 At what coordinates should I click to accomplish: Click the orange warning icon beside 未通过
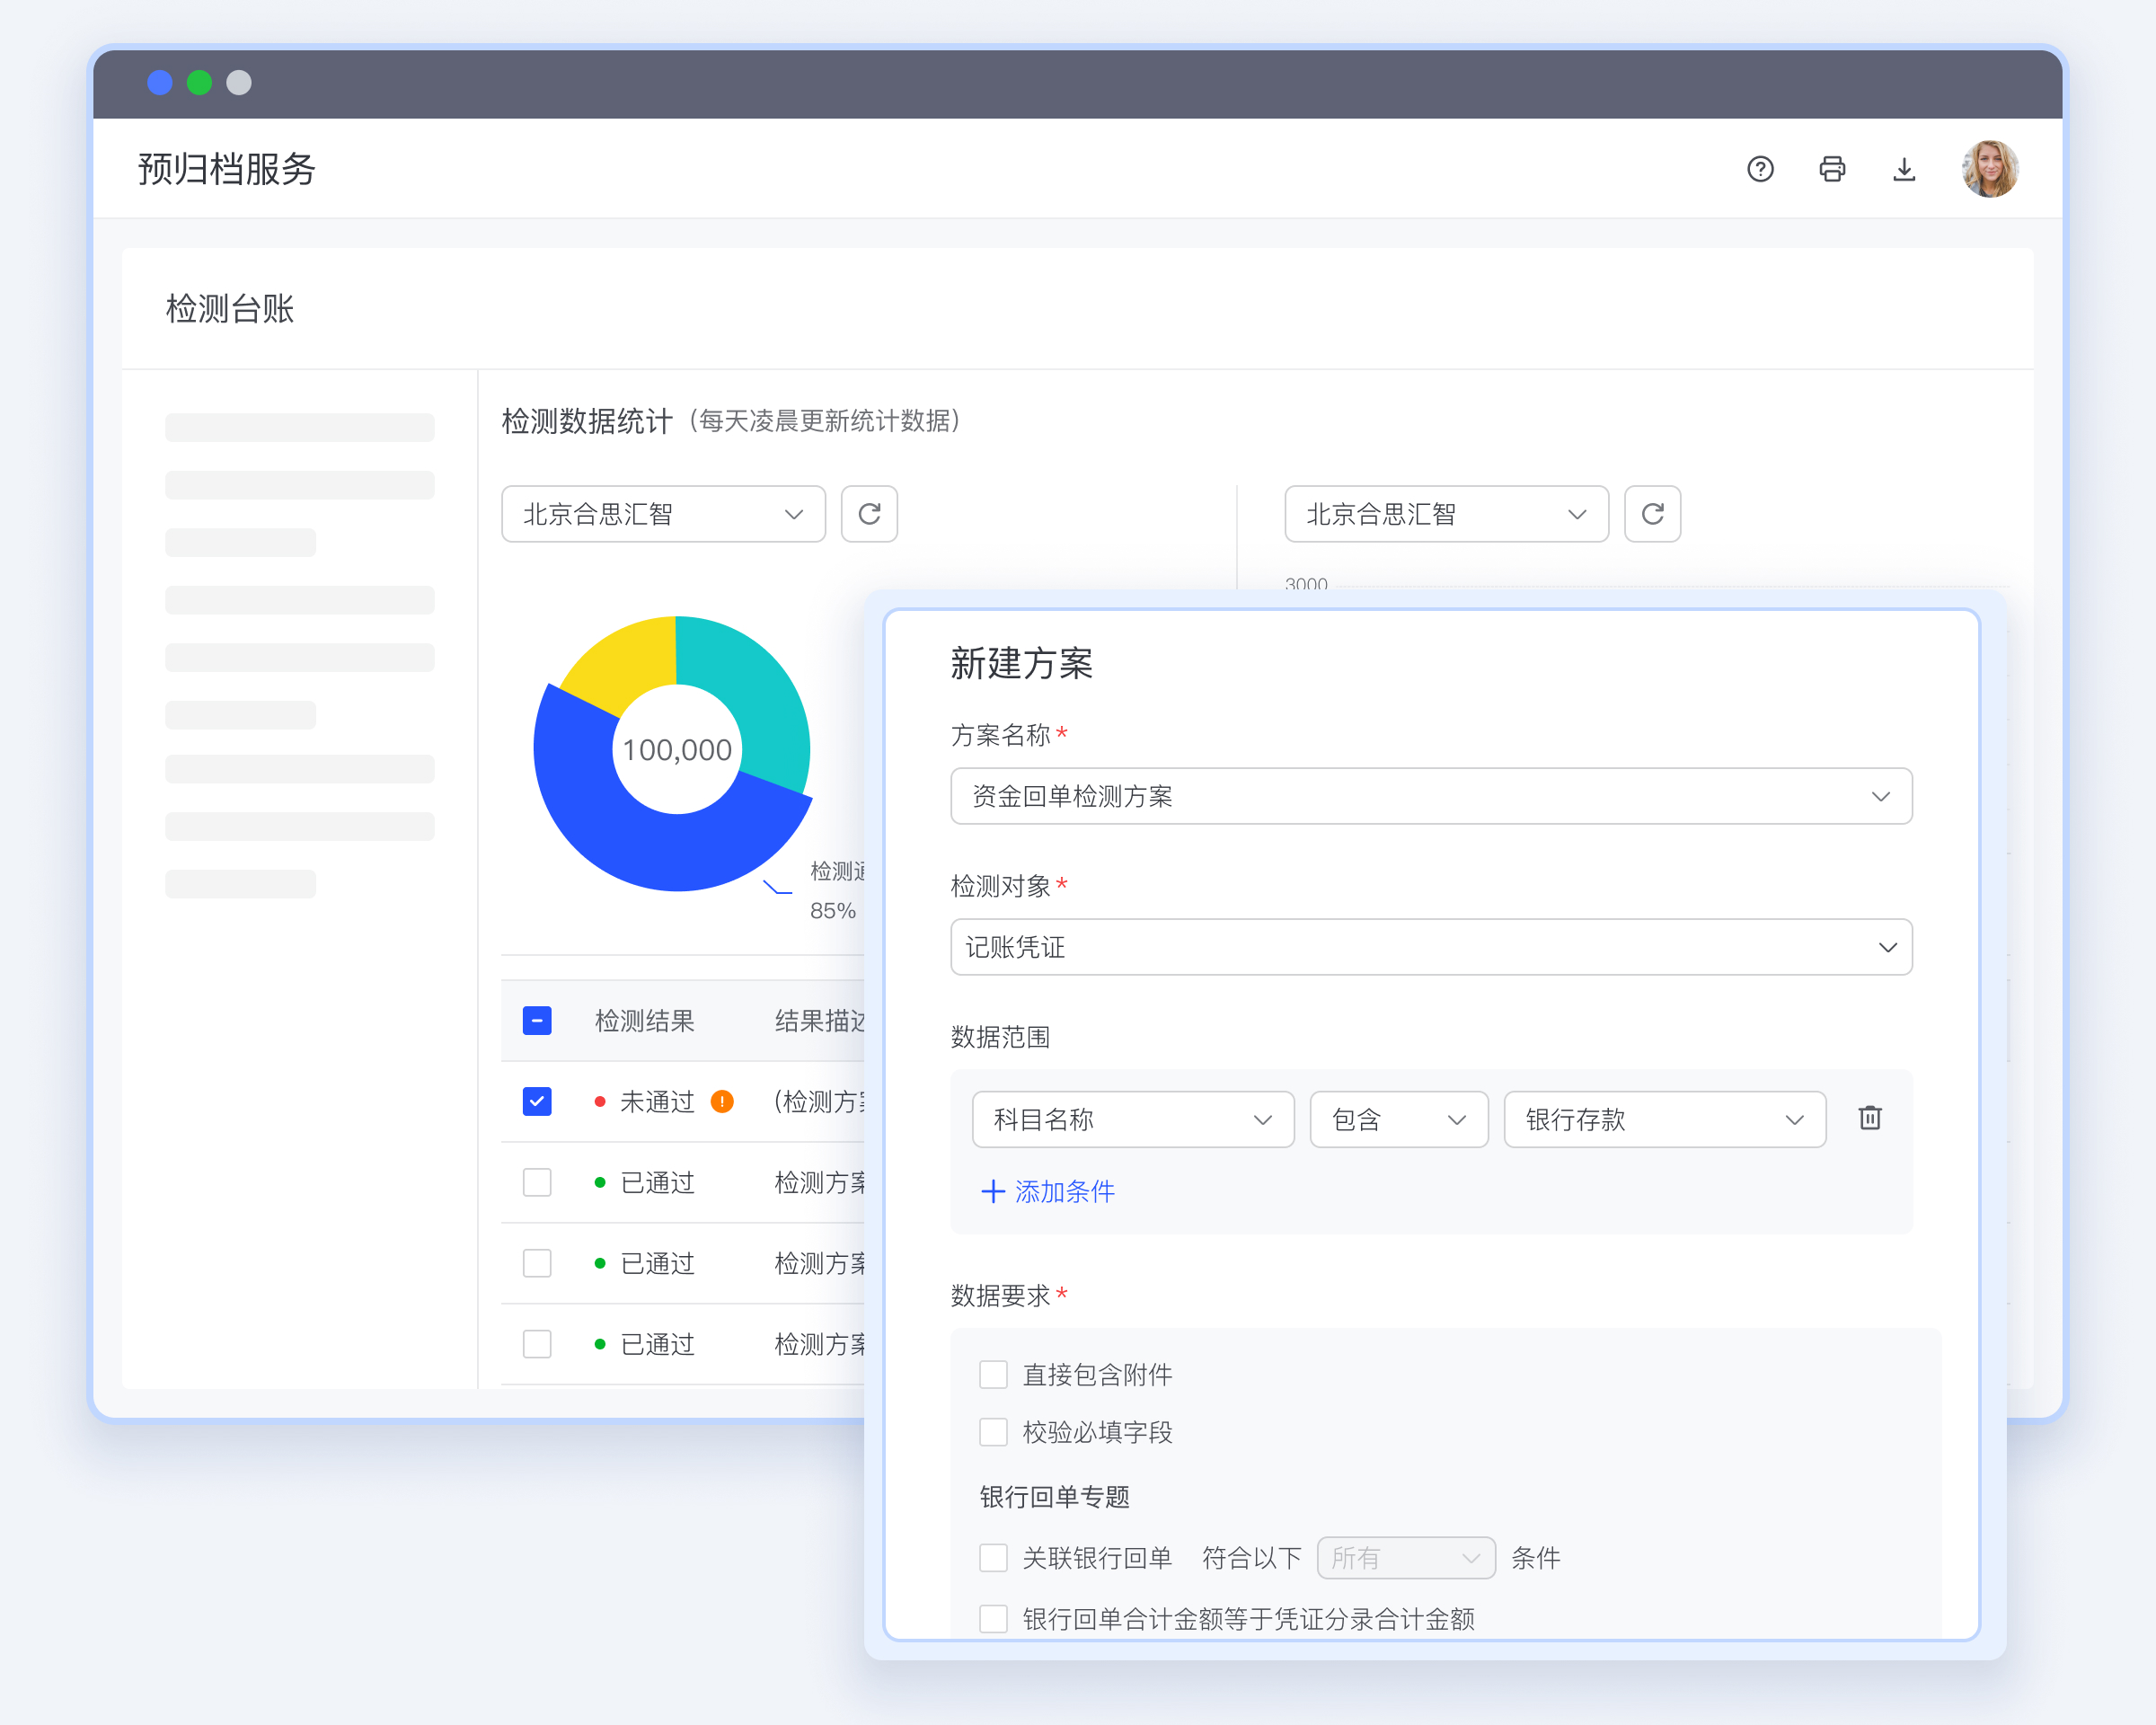coord(722,1102)
